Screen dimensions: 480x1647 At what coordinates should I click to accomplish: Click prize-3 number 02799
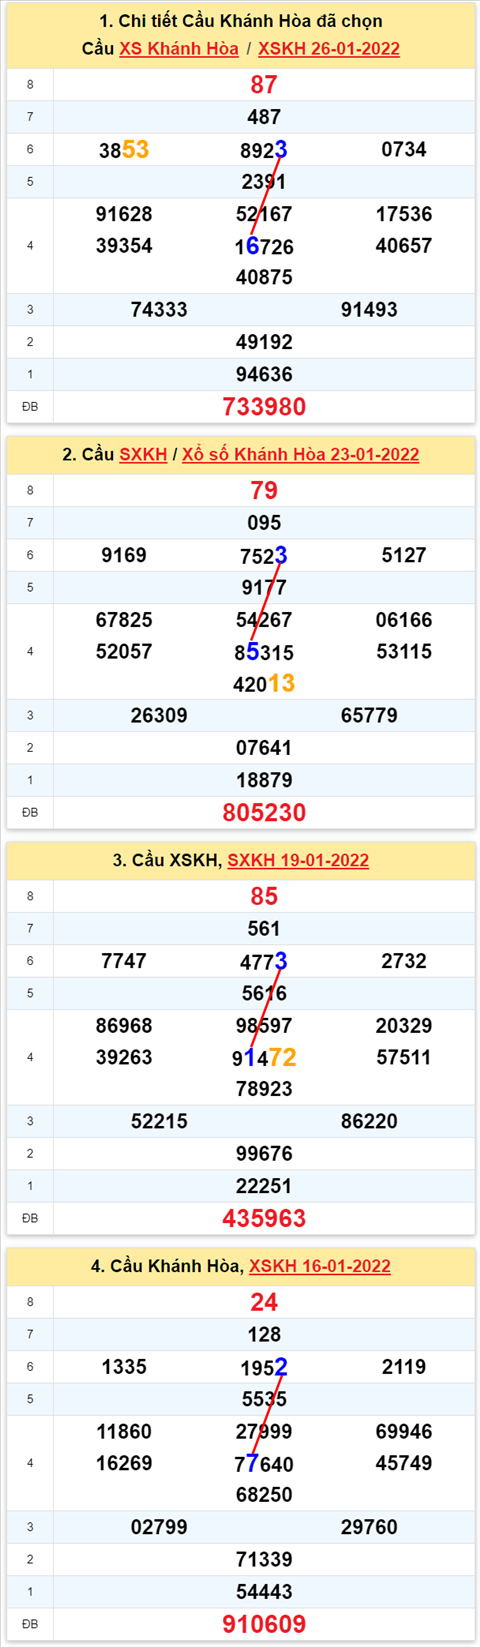pyautogui.click(x=159, y=1528)
